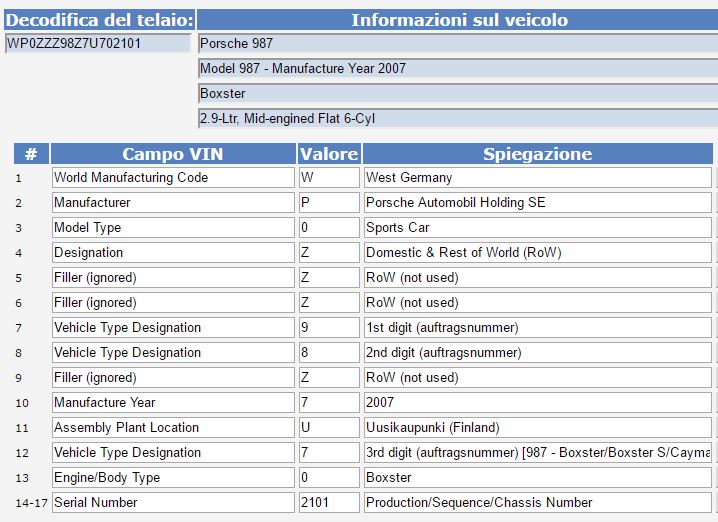
Task: Click 'Vehicle Type Designation' in row 8
Action: (x=173, y=353)
